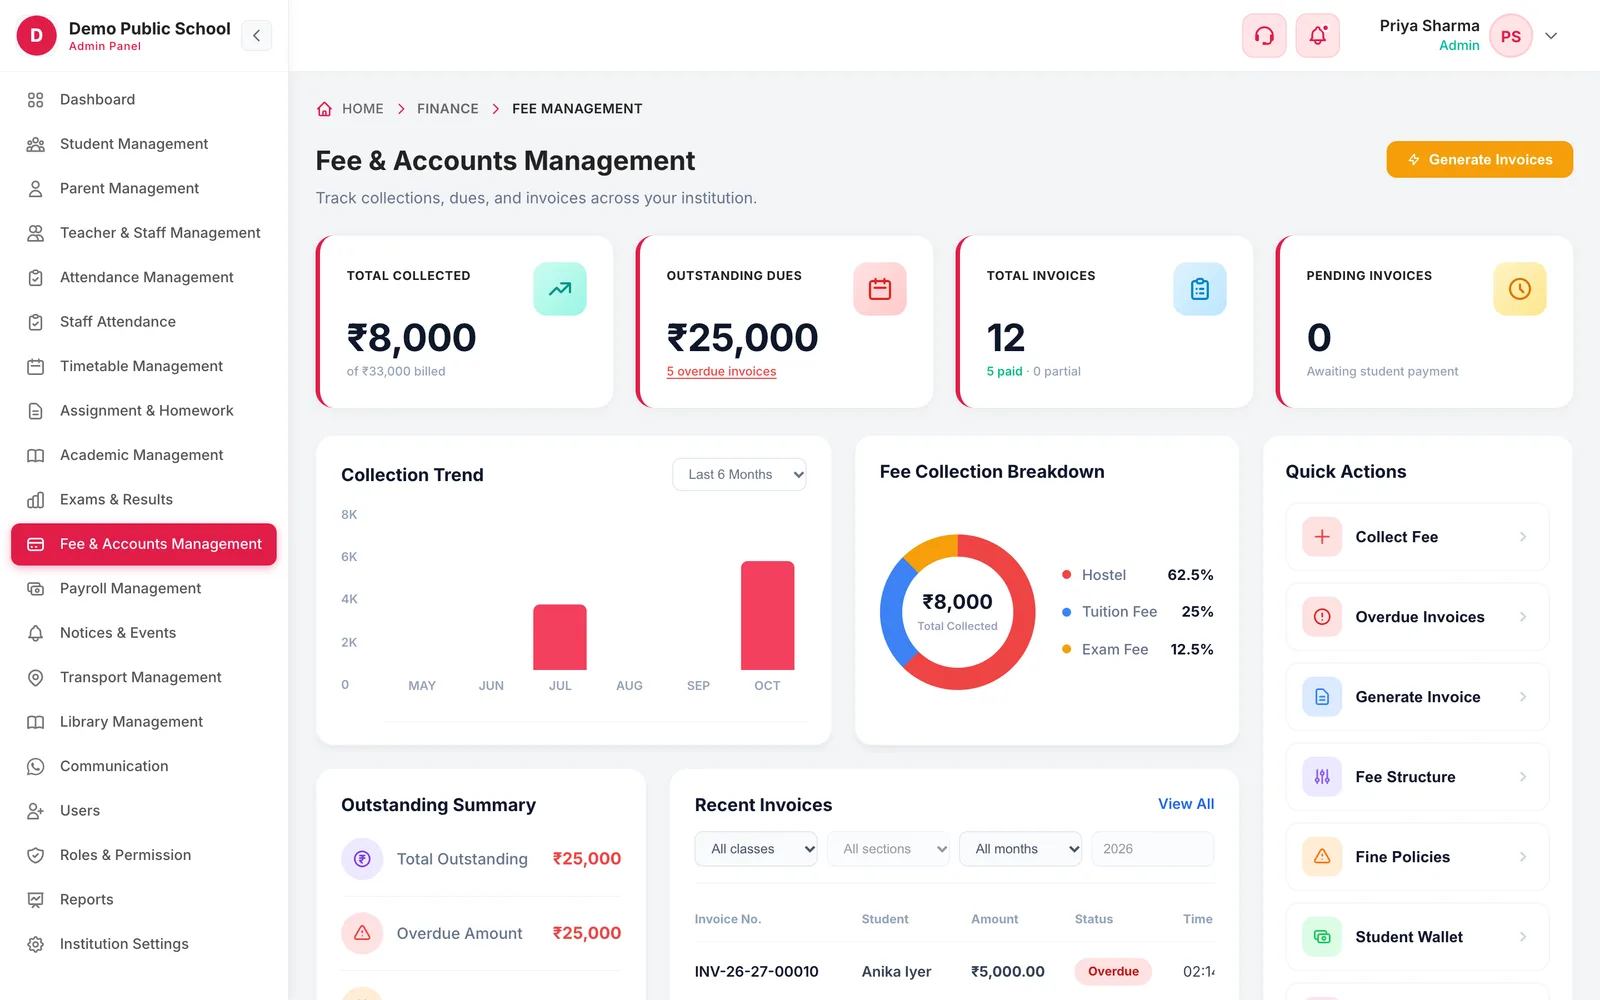Screen dimensions: 1600x1000
Task: Open the All sections filter dropdown
Action: pos(888,849)
